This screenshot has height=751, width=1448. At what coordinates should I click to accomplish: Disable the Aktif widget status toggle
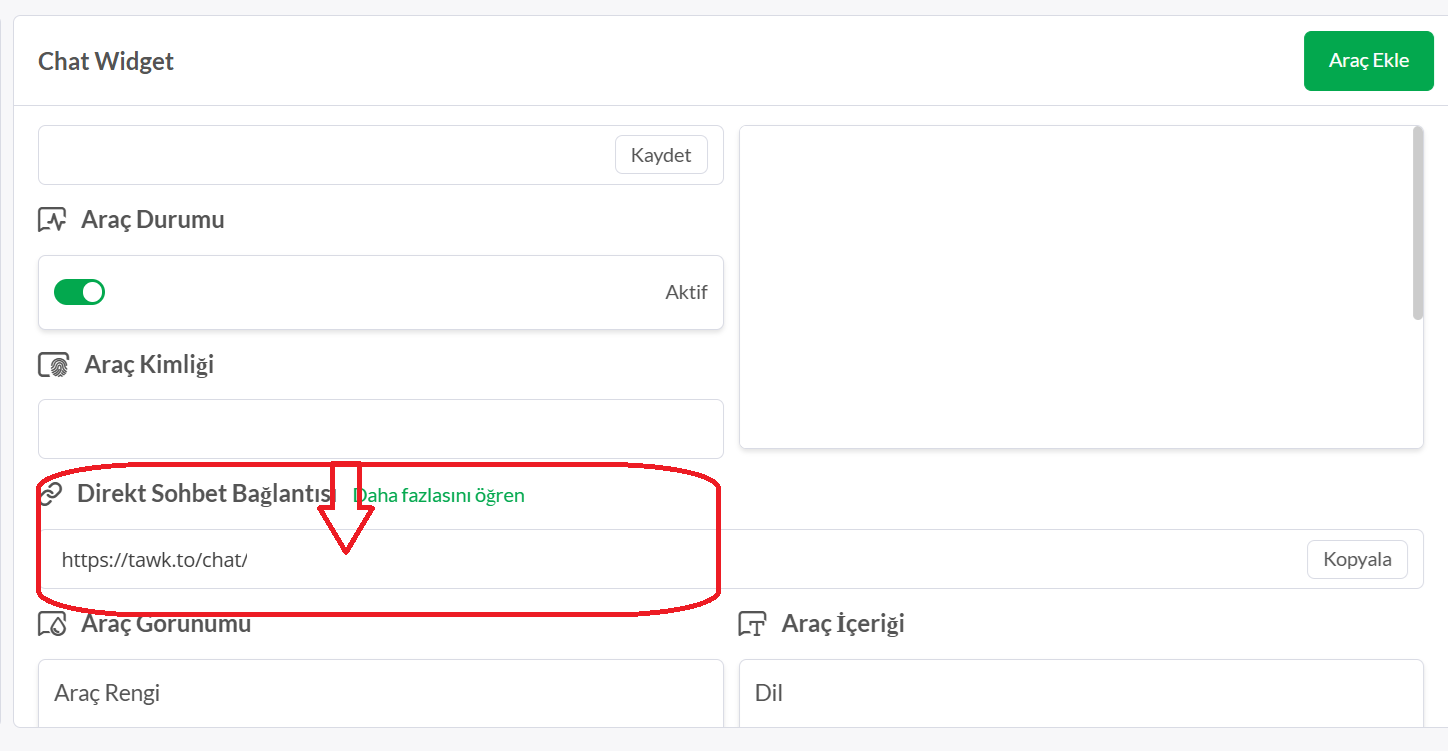click(x=79, y=292)
